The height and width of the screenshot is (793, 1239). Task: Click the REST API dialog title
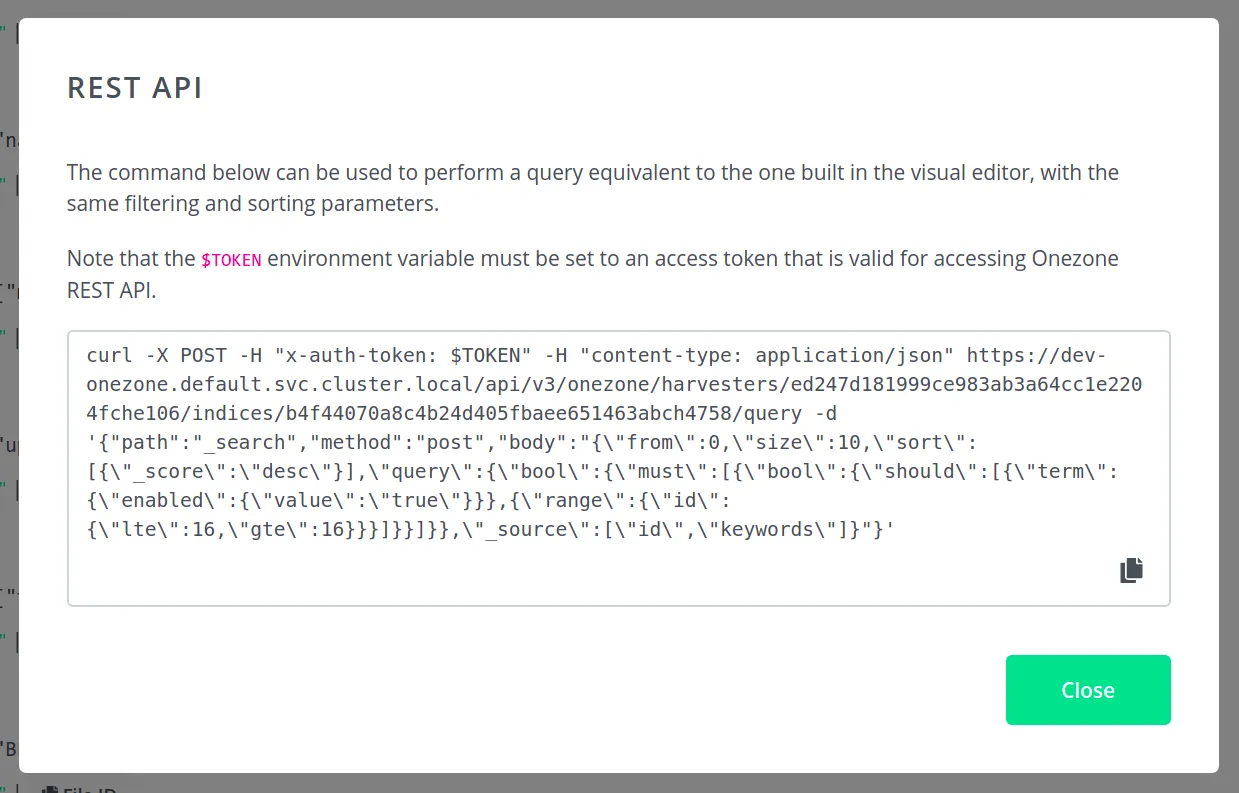tap(135, 88)
